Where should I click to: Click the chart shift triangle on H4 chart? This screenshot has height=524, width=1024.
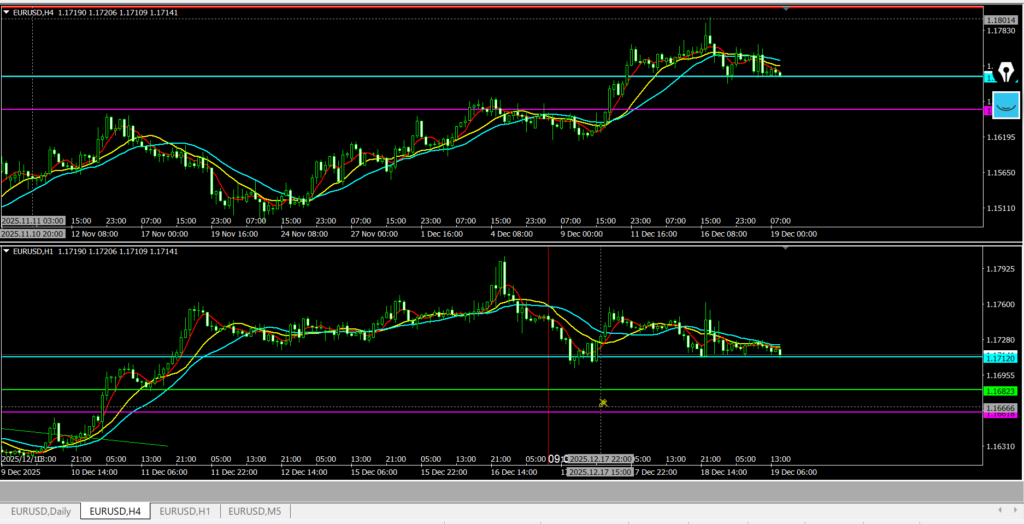785,9
